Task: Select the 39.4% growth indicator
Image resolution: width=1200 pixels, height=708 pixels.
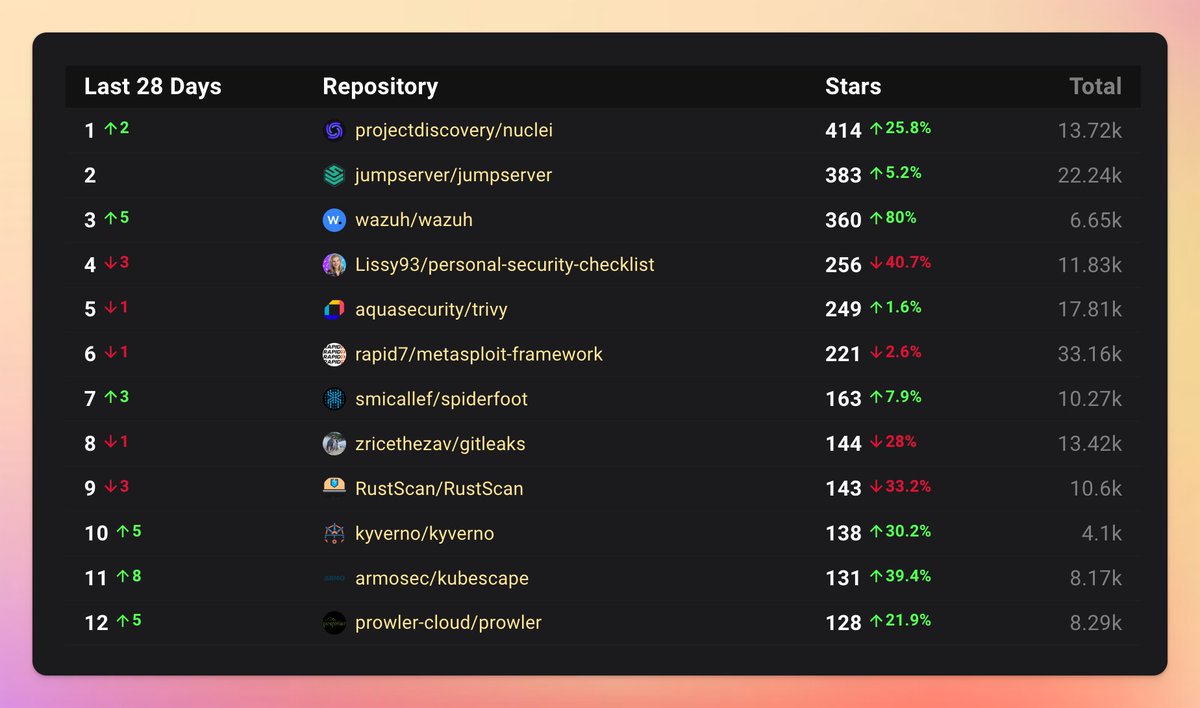Action: [x=900, y=576]
